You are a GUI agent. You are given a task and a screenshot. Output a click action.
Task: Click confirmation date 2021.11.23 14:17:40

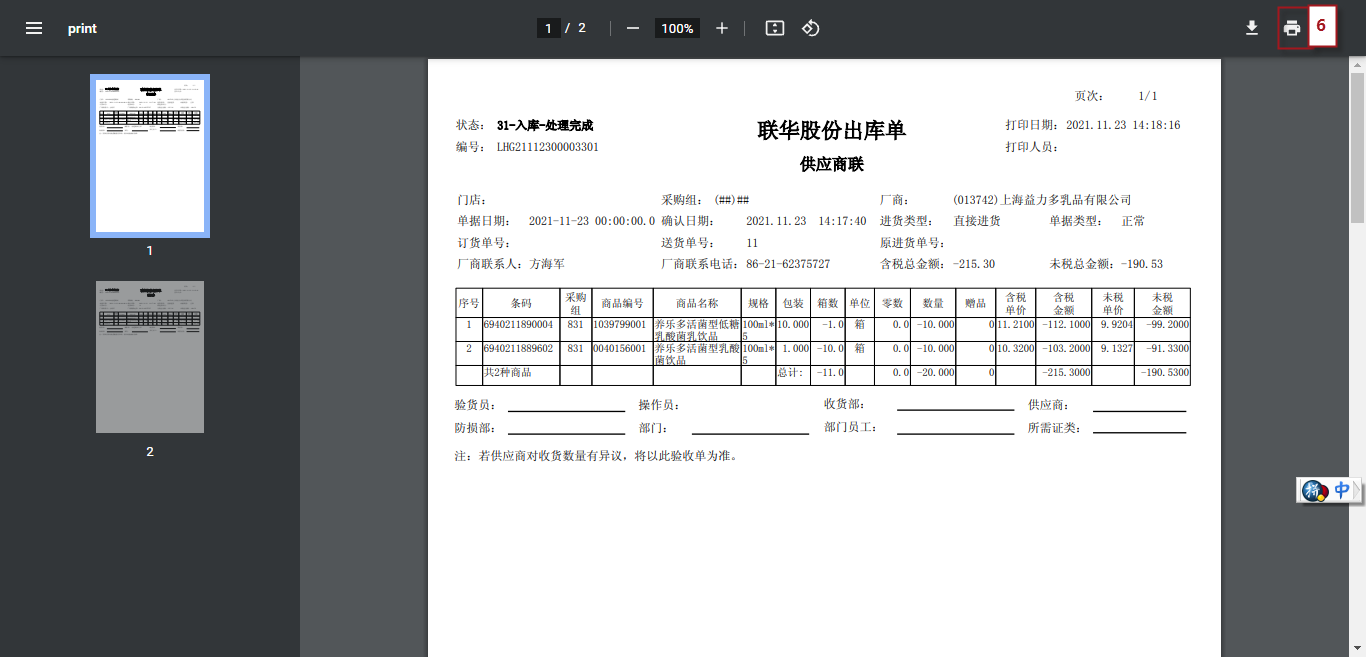pos(806,221)
